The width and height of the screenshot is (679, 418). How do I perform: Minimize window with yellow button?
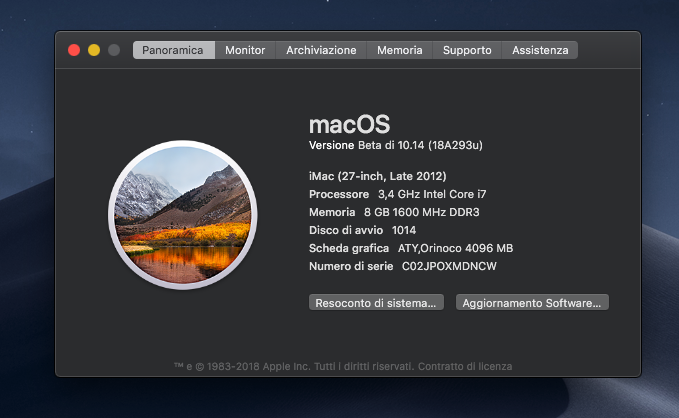tap(94, 50)
